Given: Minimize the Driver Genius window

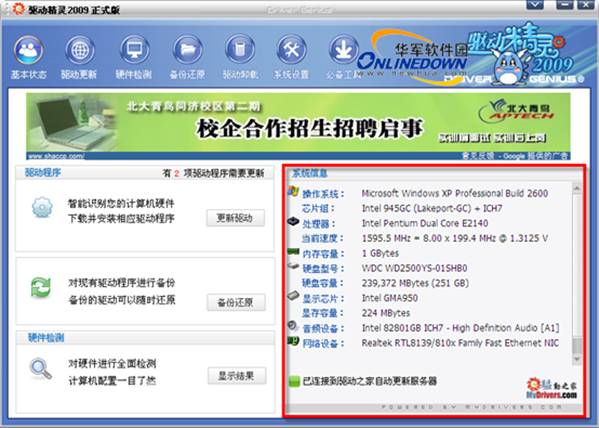Looking at the screenshot, I should pos(565,5).
